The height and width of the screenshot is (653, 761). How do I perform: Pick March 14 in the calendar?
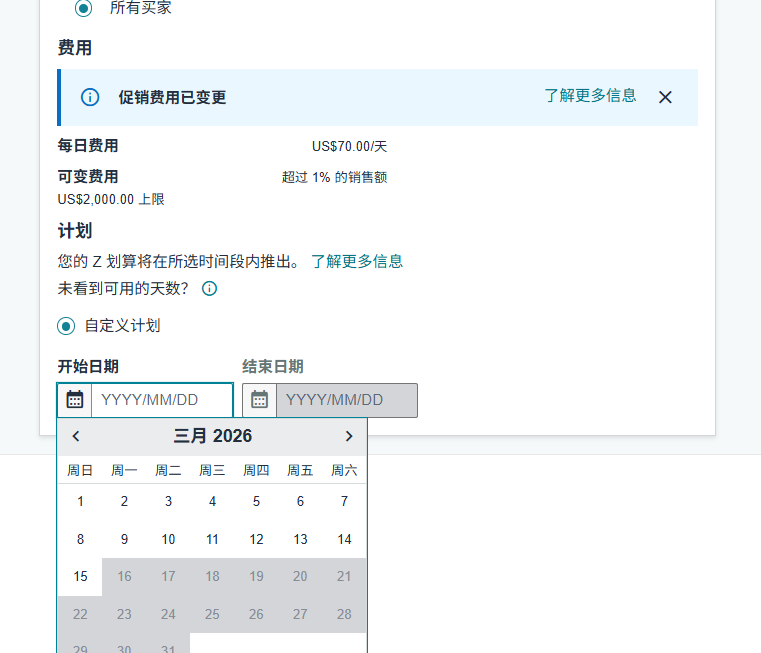(344, 539)
